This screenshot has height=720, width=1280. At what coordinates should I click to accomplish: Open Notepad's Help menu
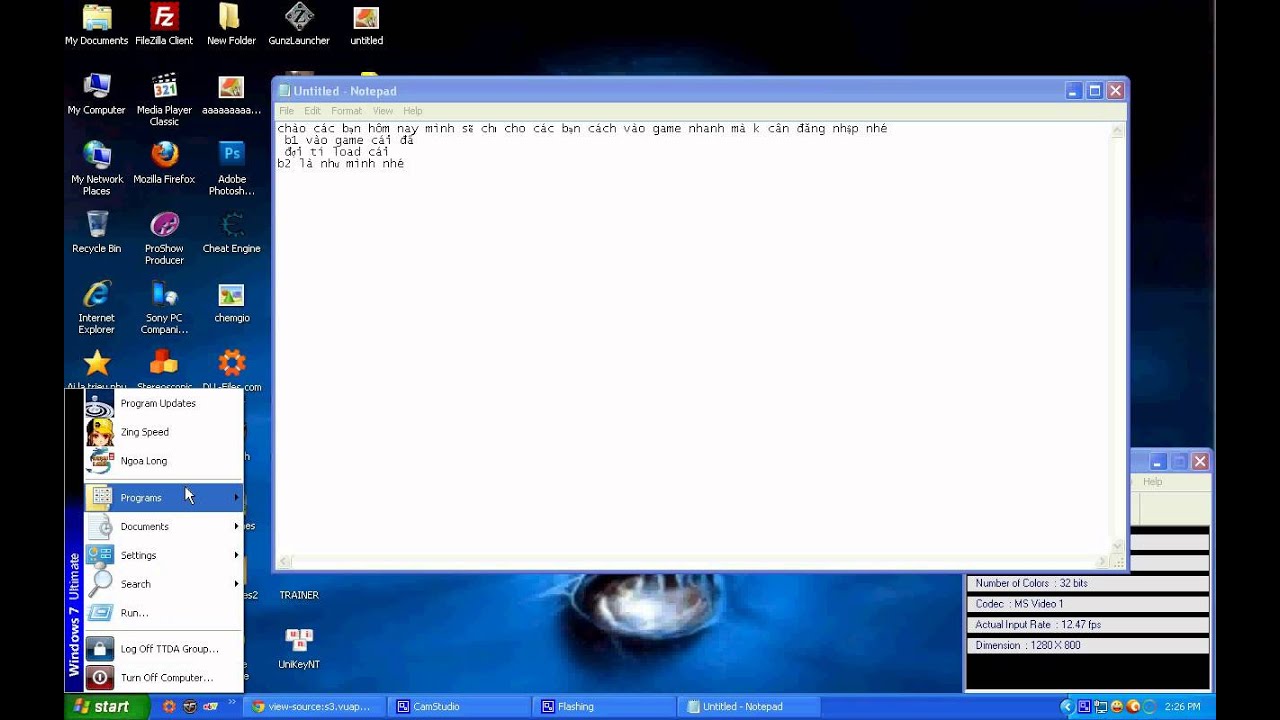tap(413, 111)
